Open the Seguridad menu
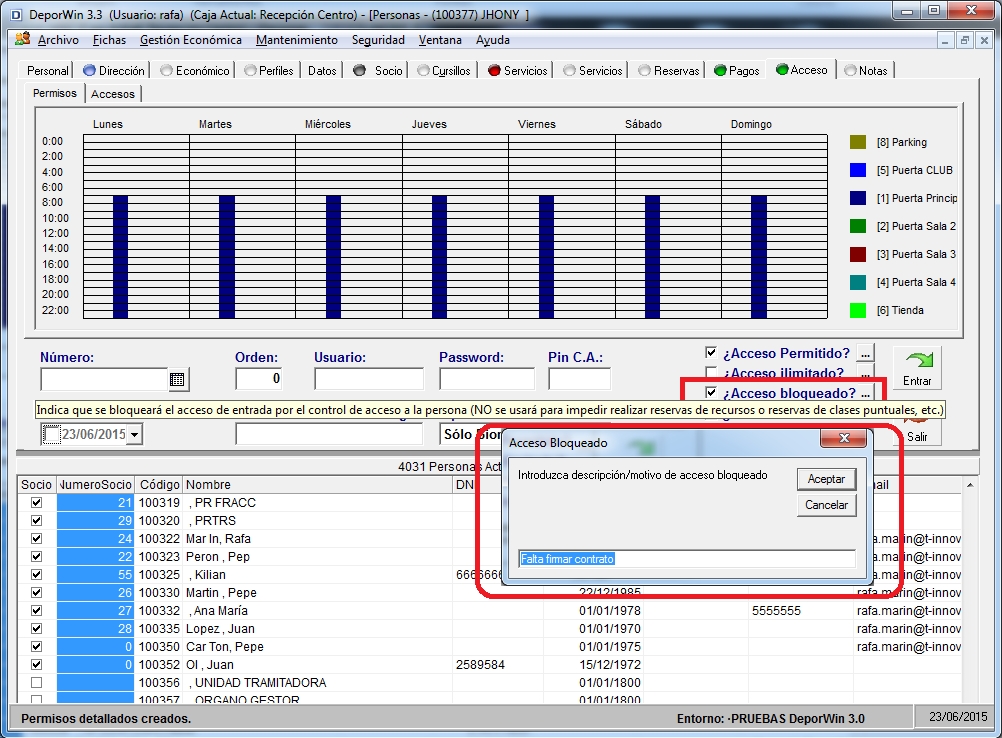1002x738 pixels. coord(378,40)
